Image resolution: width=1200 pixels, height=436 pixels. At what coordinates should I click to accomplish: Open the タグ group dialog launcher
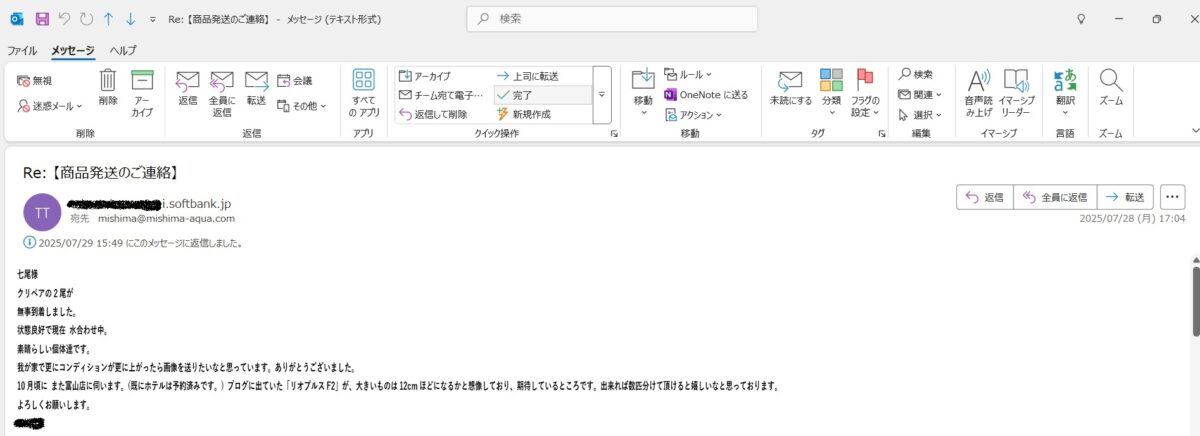click(884, 133)
